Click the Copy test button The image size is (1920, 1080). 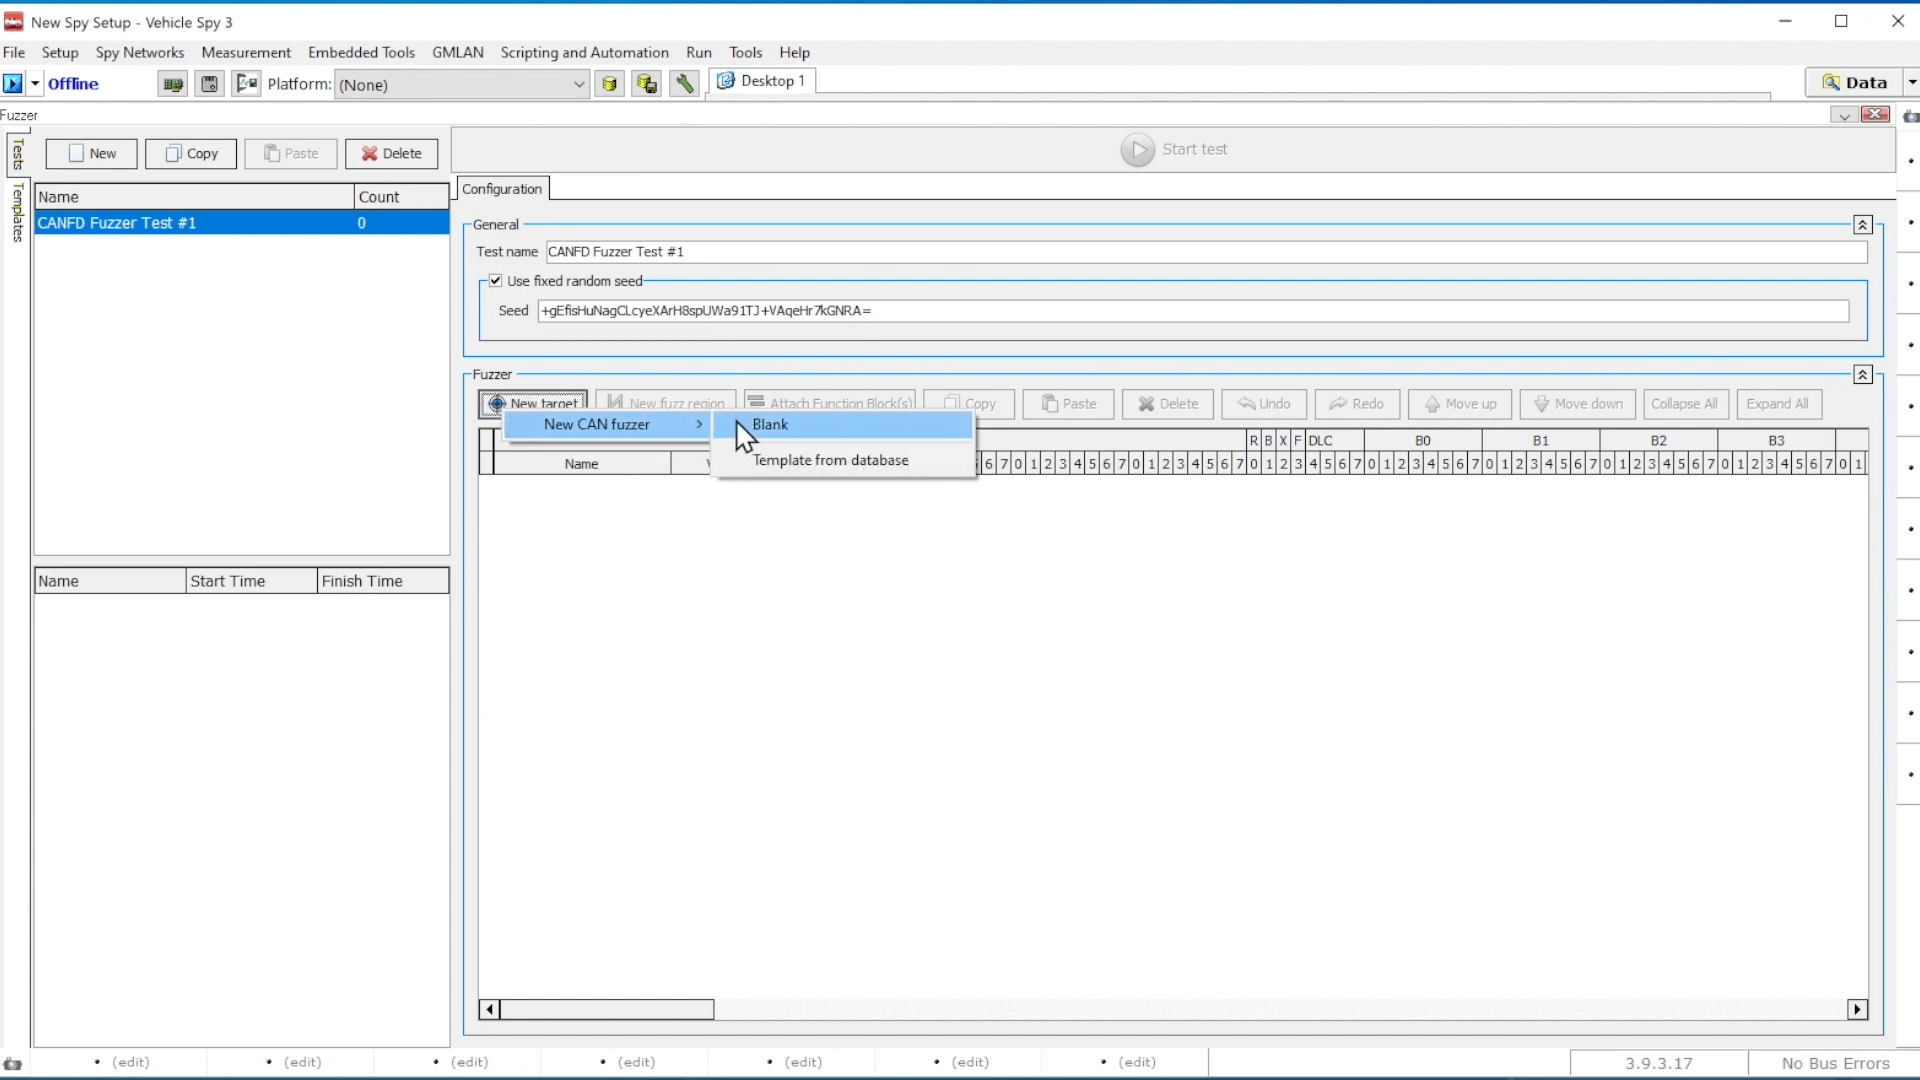point(191,154)
